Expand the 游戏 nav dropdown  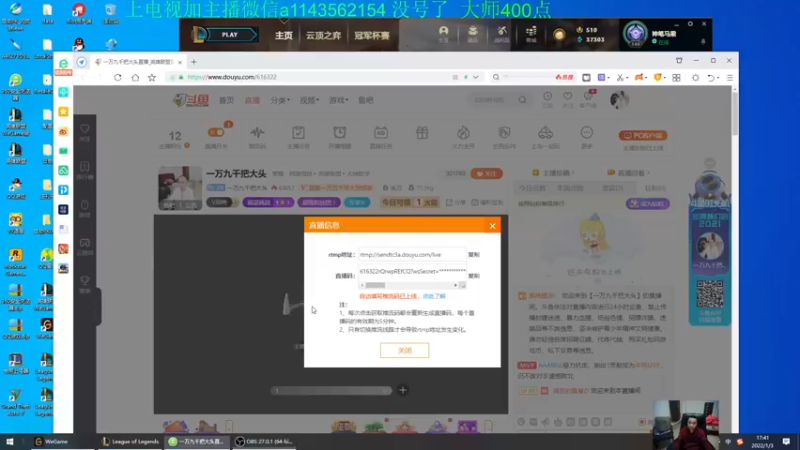click(338, 101)
